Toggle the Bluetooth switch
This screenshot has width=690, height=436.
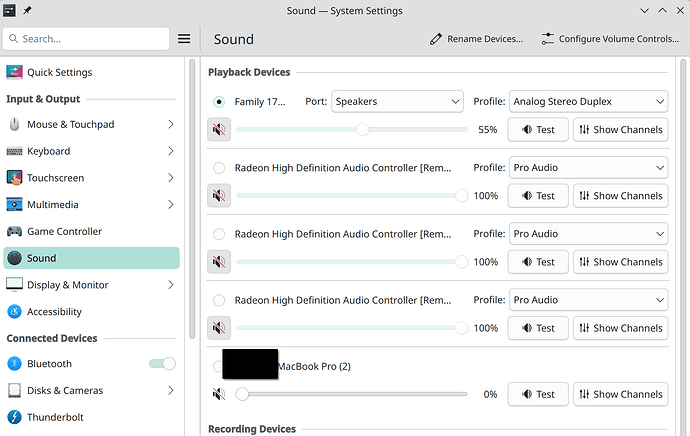162,364
